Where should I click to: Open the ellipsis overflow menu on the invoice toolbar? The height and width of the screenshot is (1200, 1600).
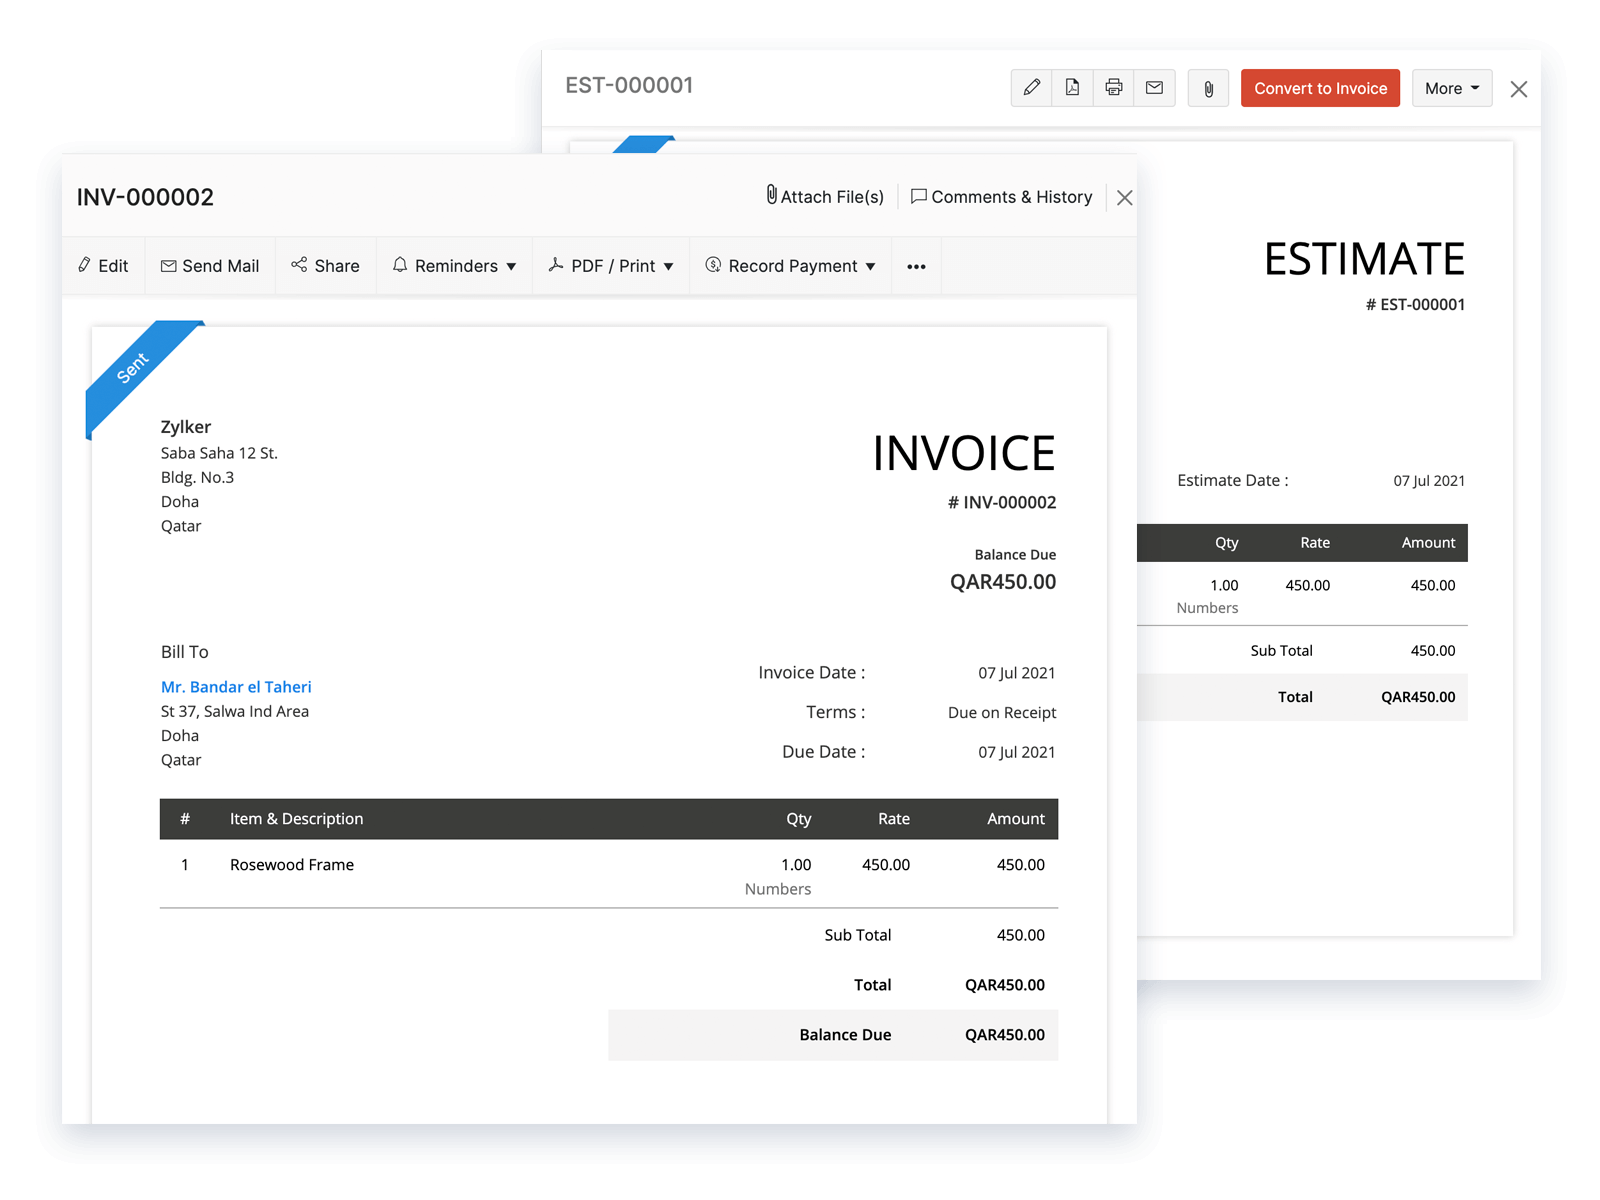click(x=916, y=265)
